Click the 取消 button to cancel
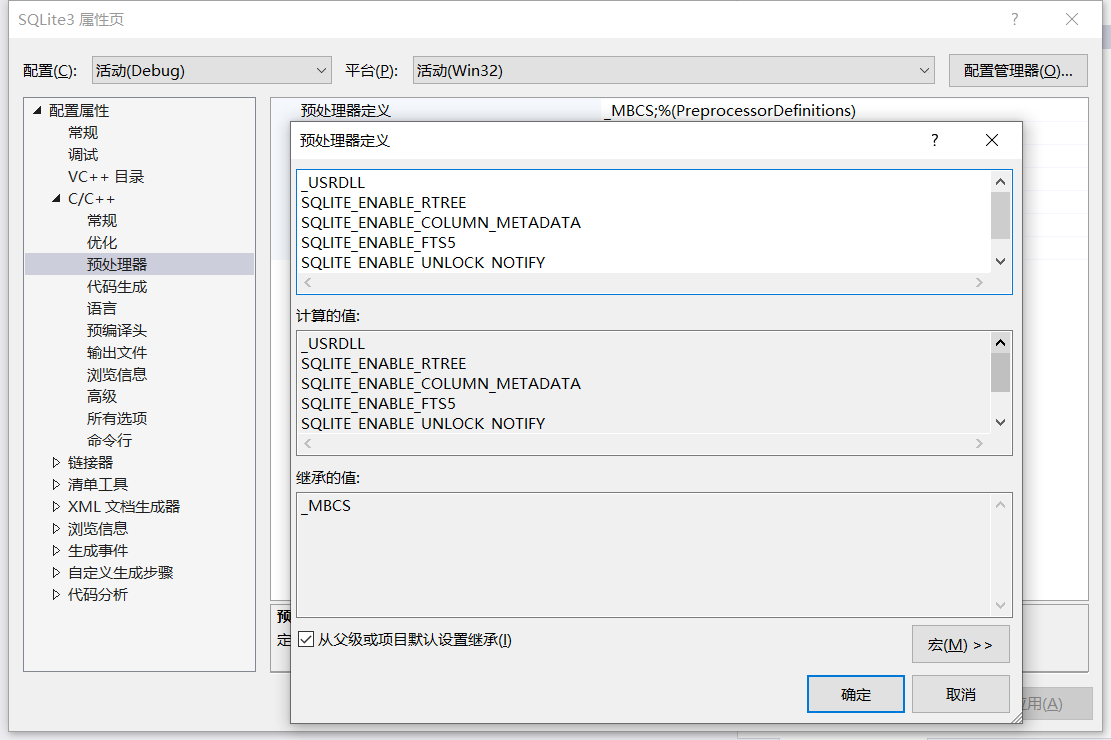The image size is (1111, 740). [960, 693]
